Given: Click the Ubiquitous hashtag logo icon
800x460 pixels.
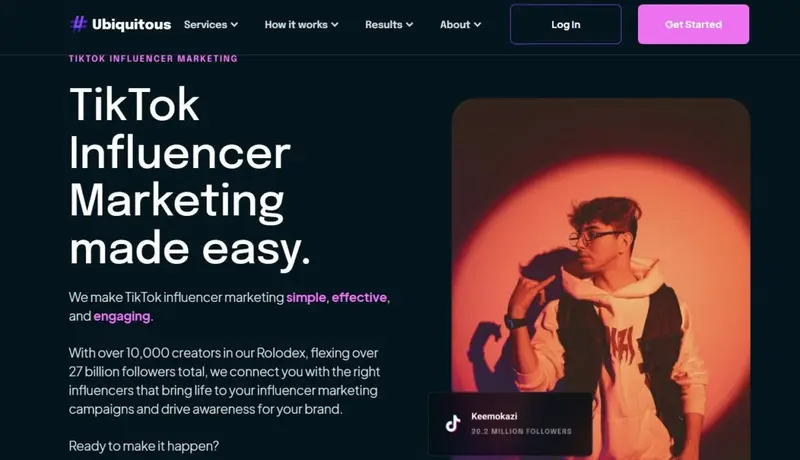Looking at the screenshot, I should [x=78, y=24].
